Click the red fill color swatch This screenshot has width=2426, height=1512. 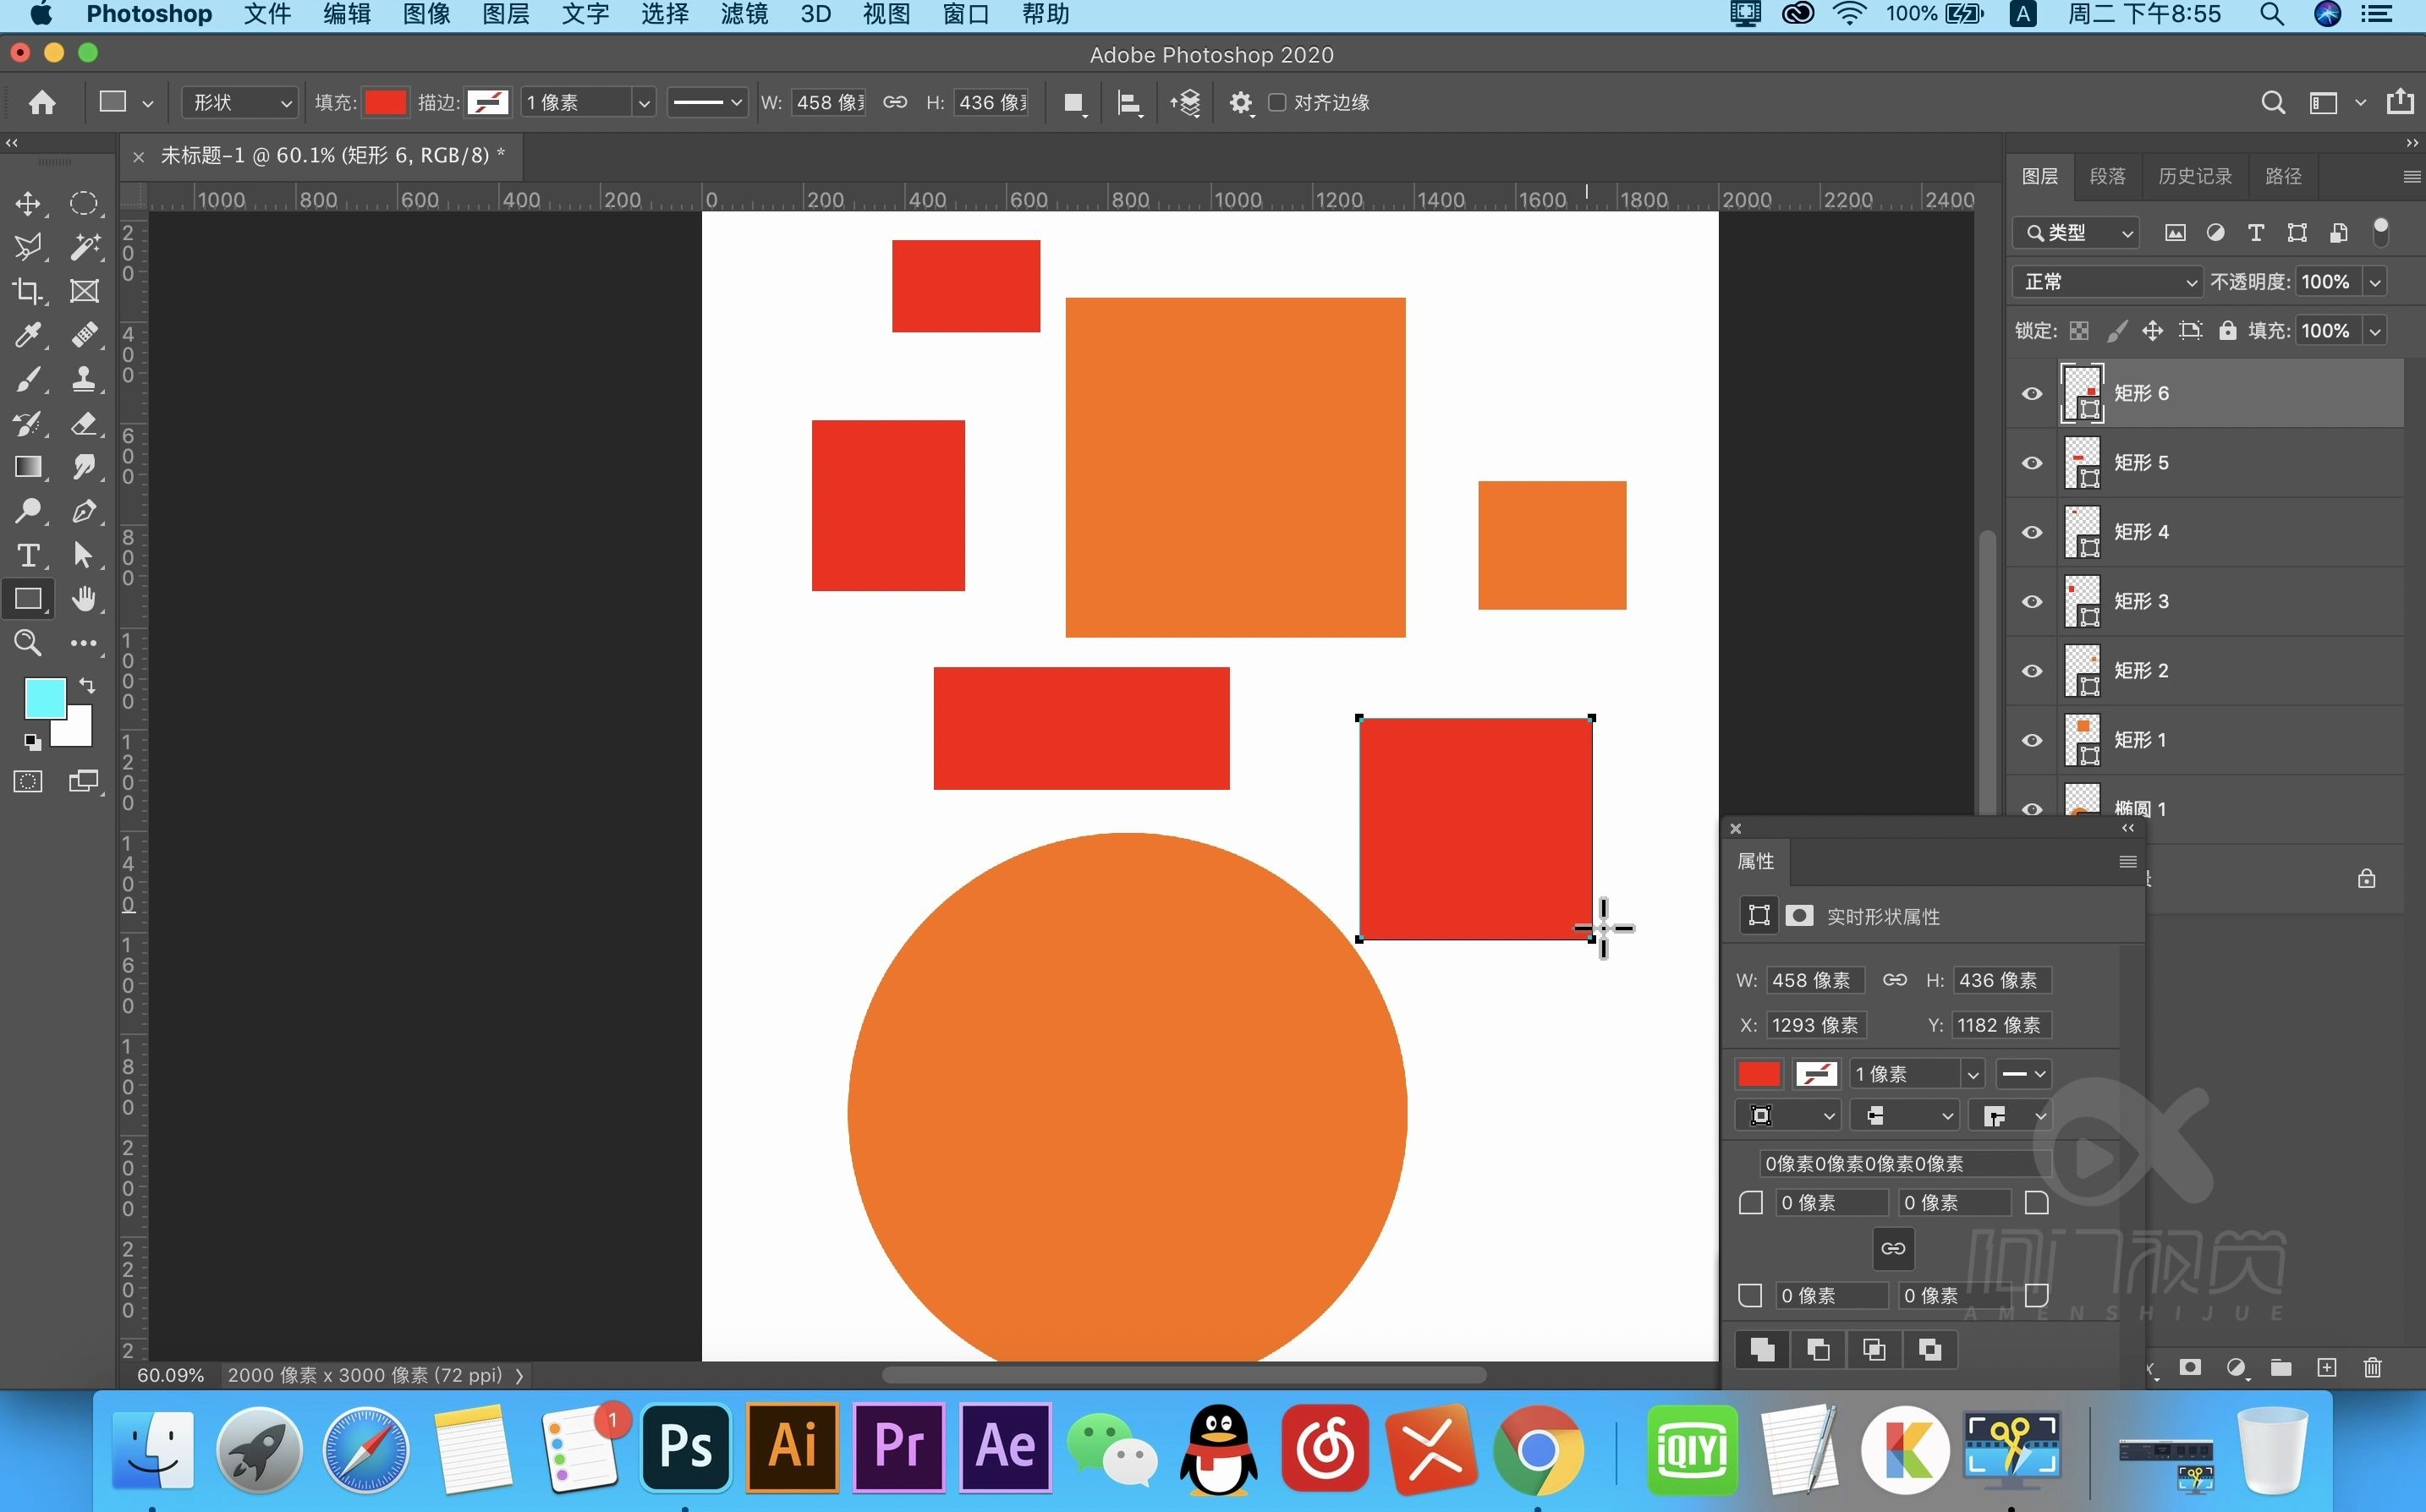[385, 103]
